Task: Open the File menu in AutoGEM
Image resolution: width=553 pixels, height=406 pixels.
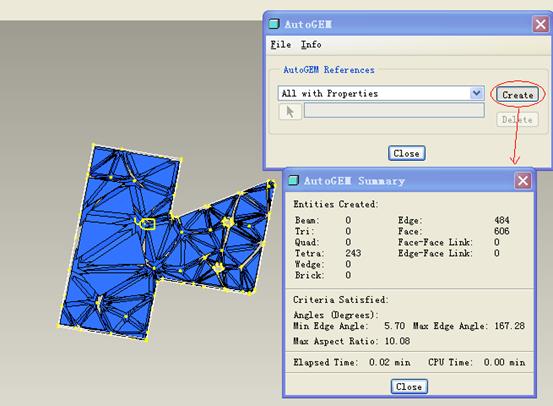Action: point(281,45)
